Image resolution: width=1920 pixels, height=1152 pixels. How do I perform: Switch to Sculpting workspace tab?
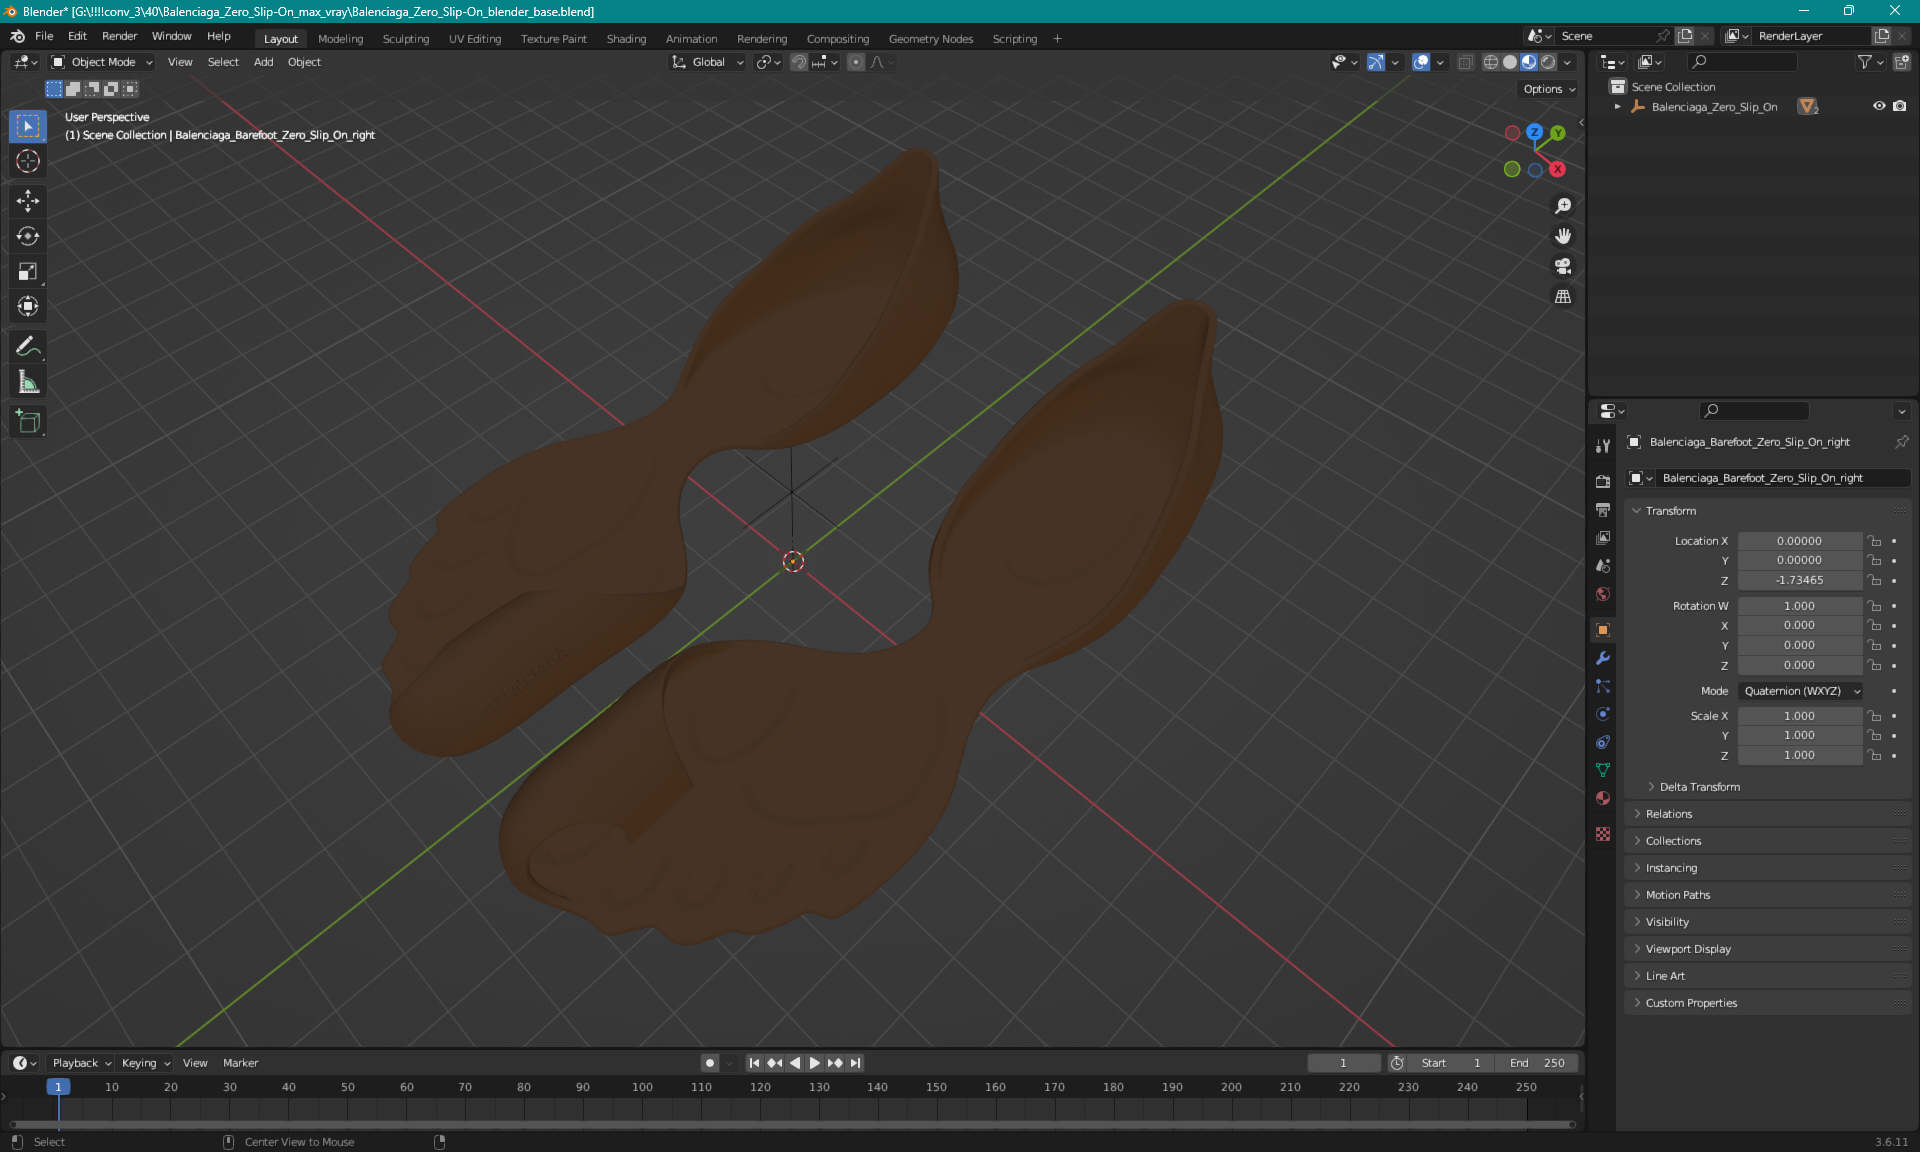pyautogui.click(x=405, y=39)
